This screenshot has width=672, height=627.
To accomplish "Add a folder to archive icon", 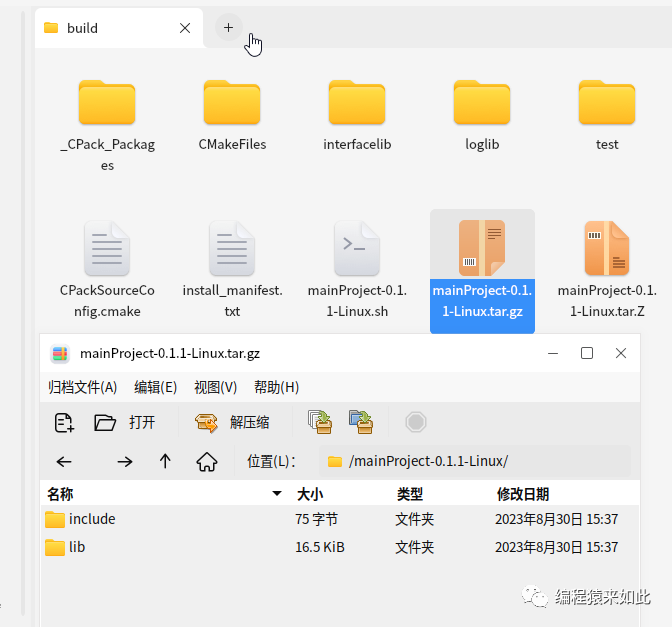I will coord(361,422).
